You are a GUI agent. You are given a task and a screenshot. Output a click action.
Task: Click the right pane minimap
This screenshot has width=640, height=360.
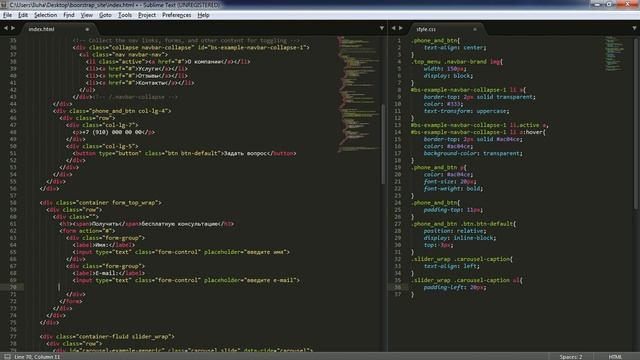click(614, 54)
